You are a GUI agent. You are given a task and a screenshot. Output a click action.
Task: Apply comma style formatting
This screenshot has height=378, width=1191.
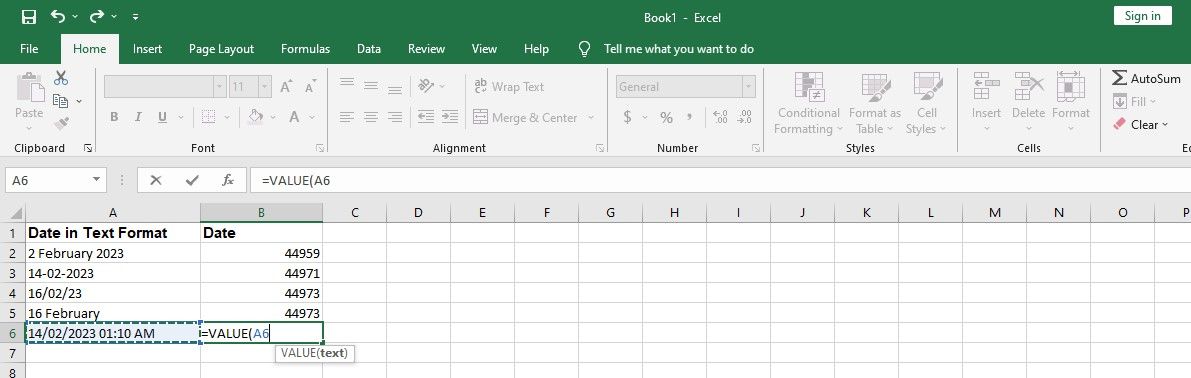(x=690, y=117)
